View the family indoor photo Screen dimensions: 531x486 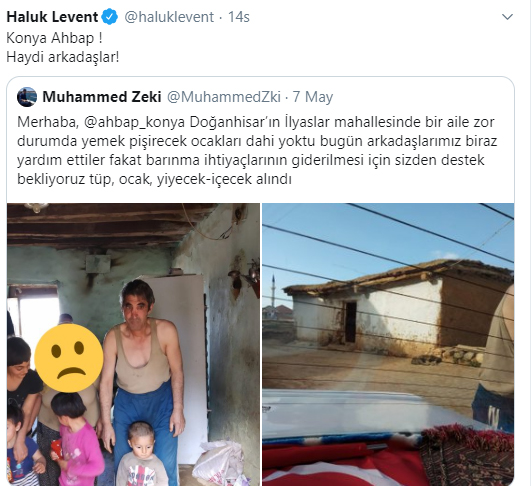point(133,344)
